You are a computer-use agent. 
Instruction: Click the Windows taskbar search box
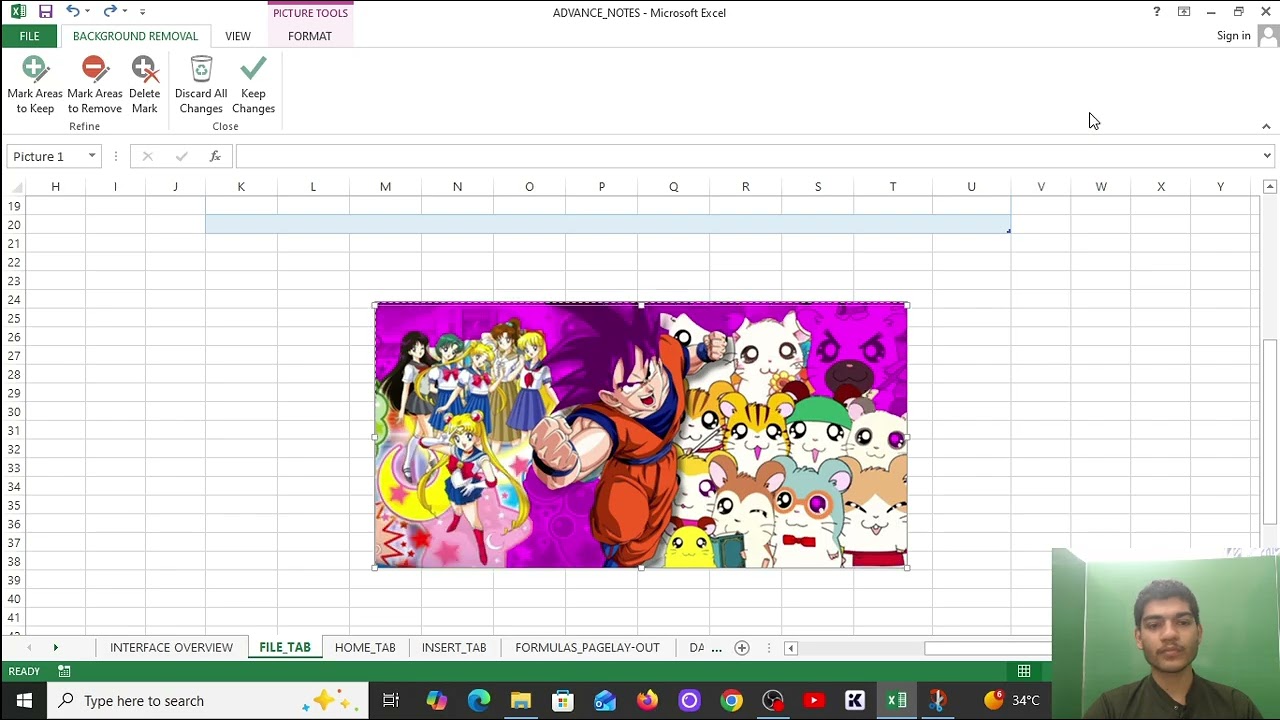pos(208,700)
